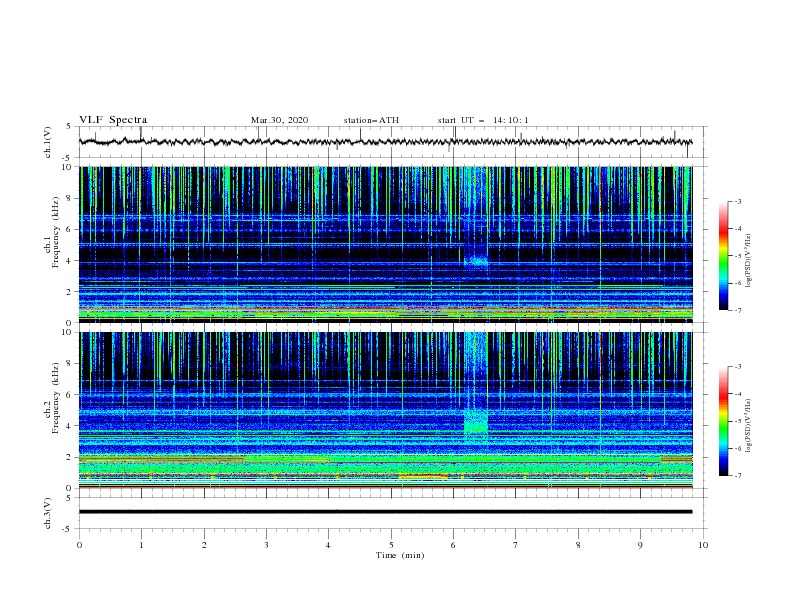Click the 'Time (min)' axis label

click(400, 555)
